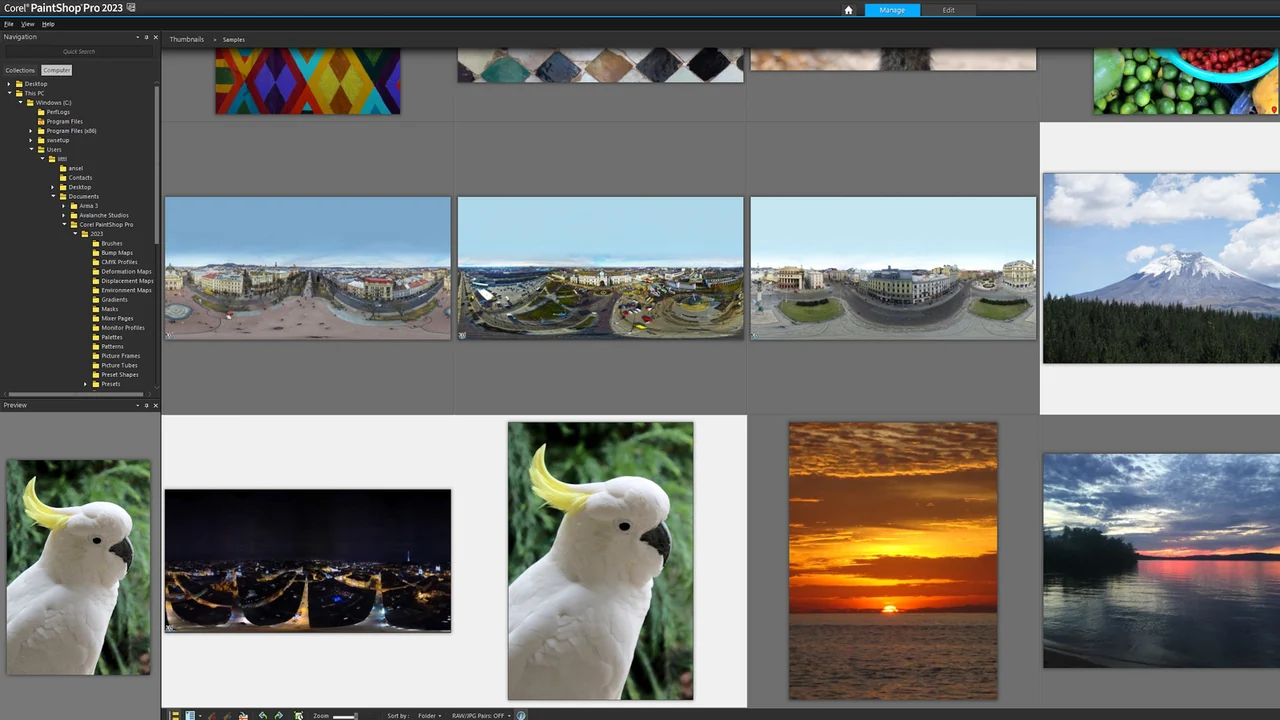Open the Help menu
Image resolution: width=1280 pixels, height=720 pixels.
(x=48, y=24)
